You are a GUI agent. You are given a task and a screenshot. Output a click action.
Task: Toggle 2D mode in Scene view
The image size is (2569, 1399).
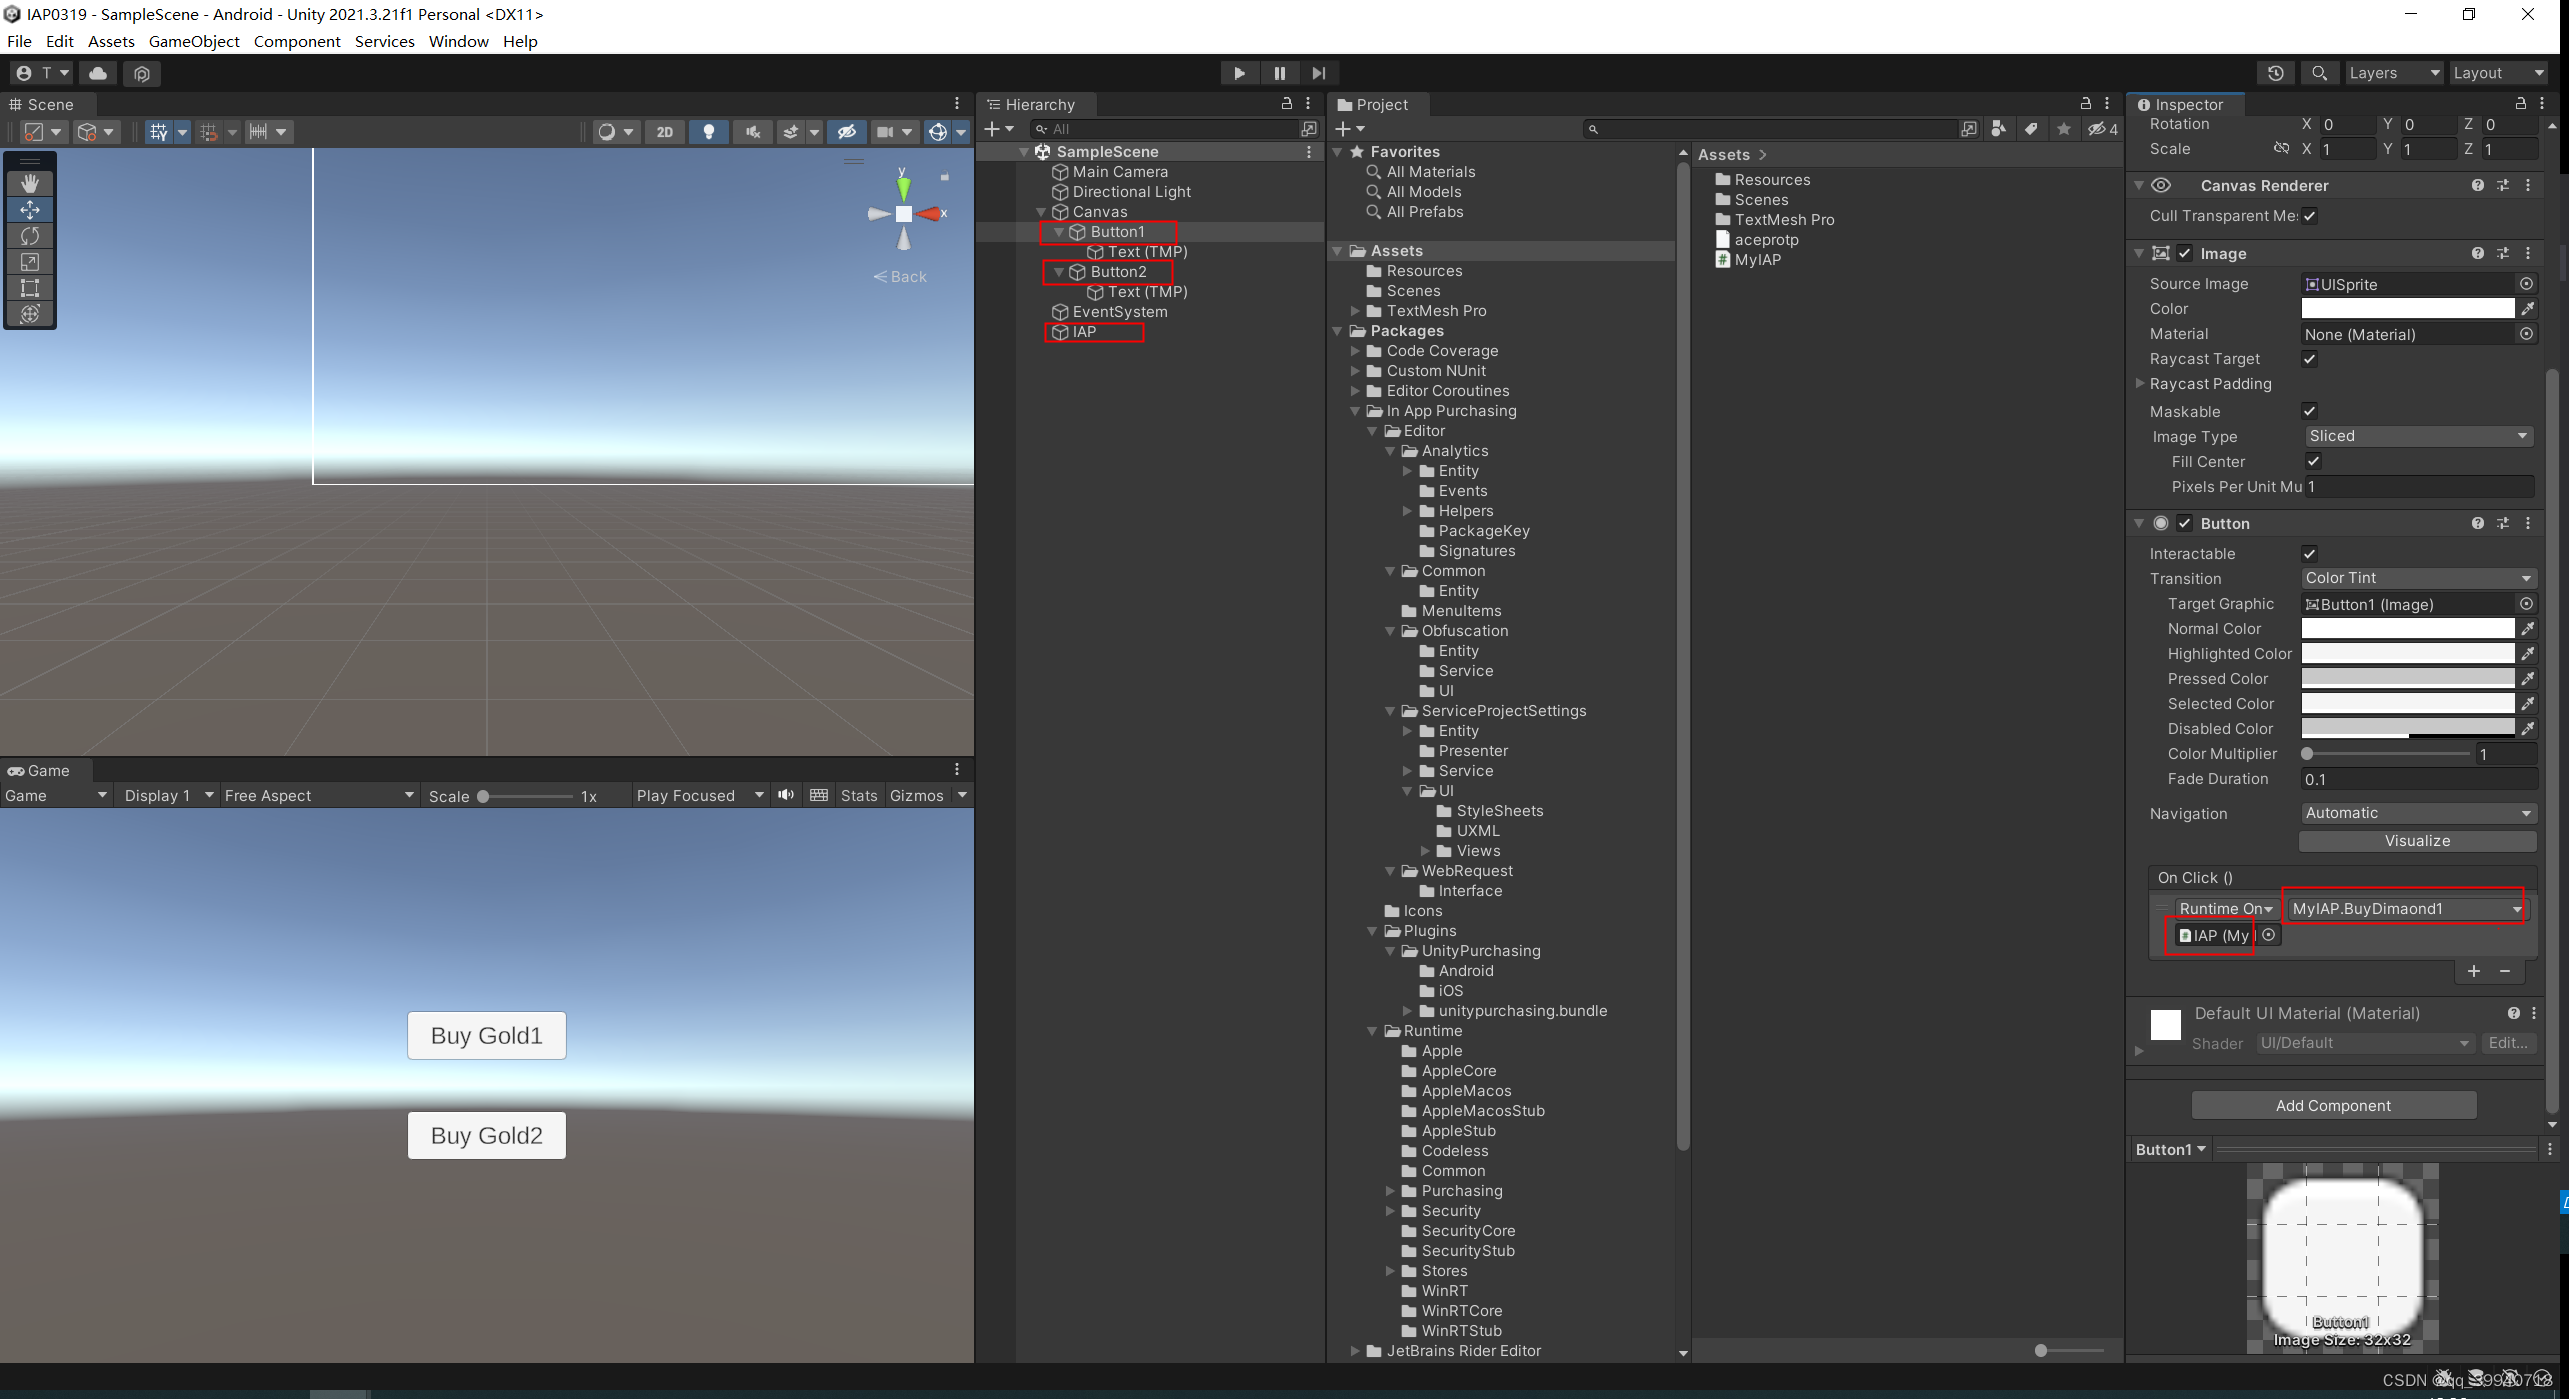coord(664,132)
